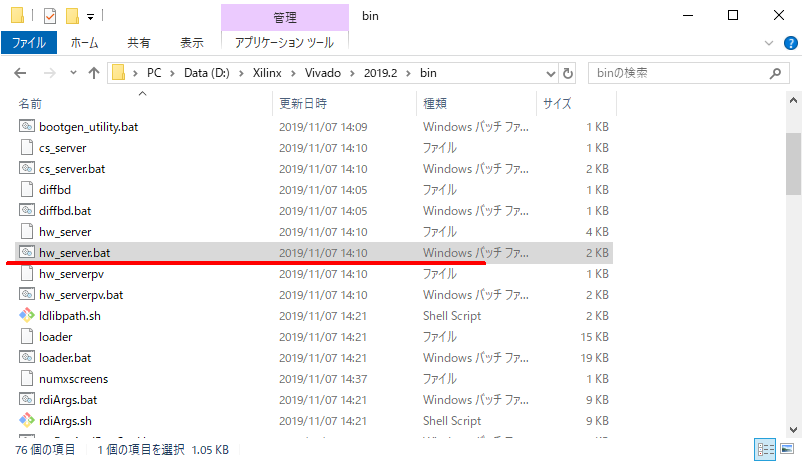Select the ldlibpath.sh shell script icon
803x462 pixels.
coord(27,315)
